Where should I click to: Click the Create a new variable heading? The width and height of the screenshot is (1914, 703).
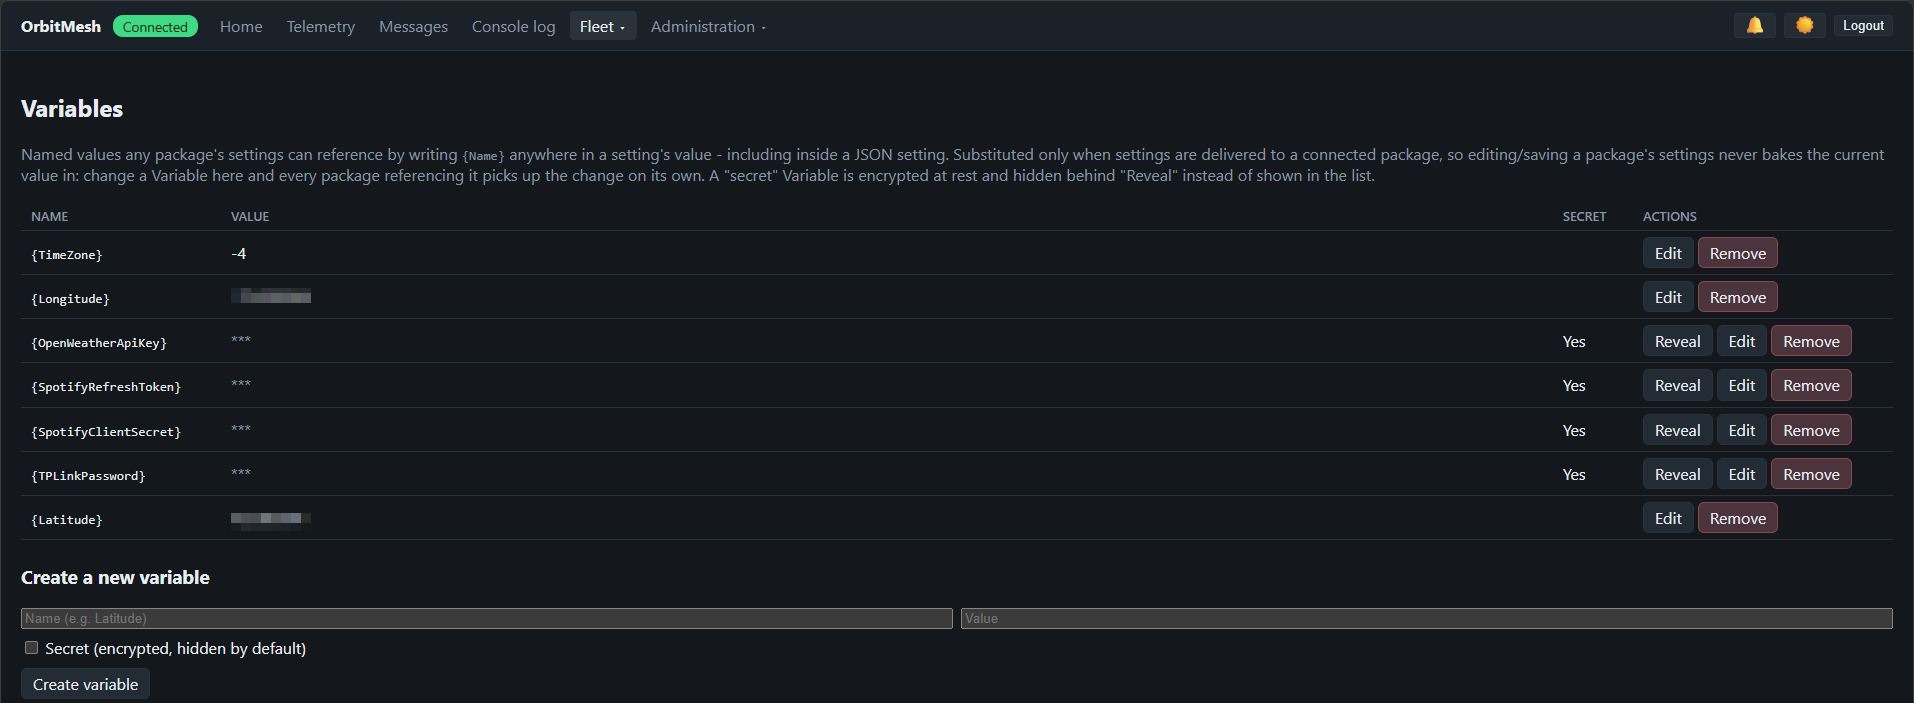click(x=115, y=577)
